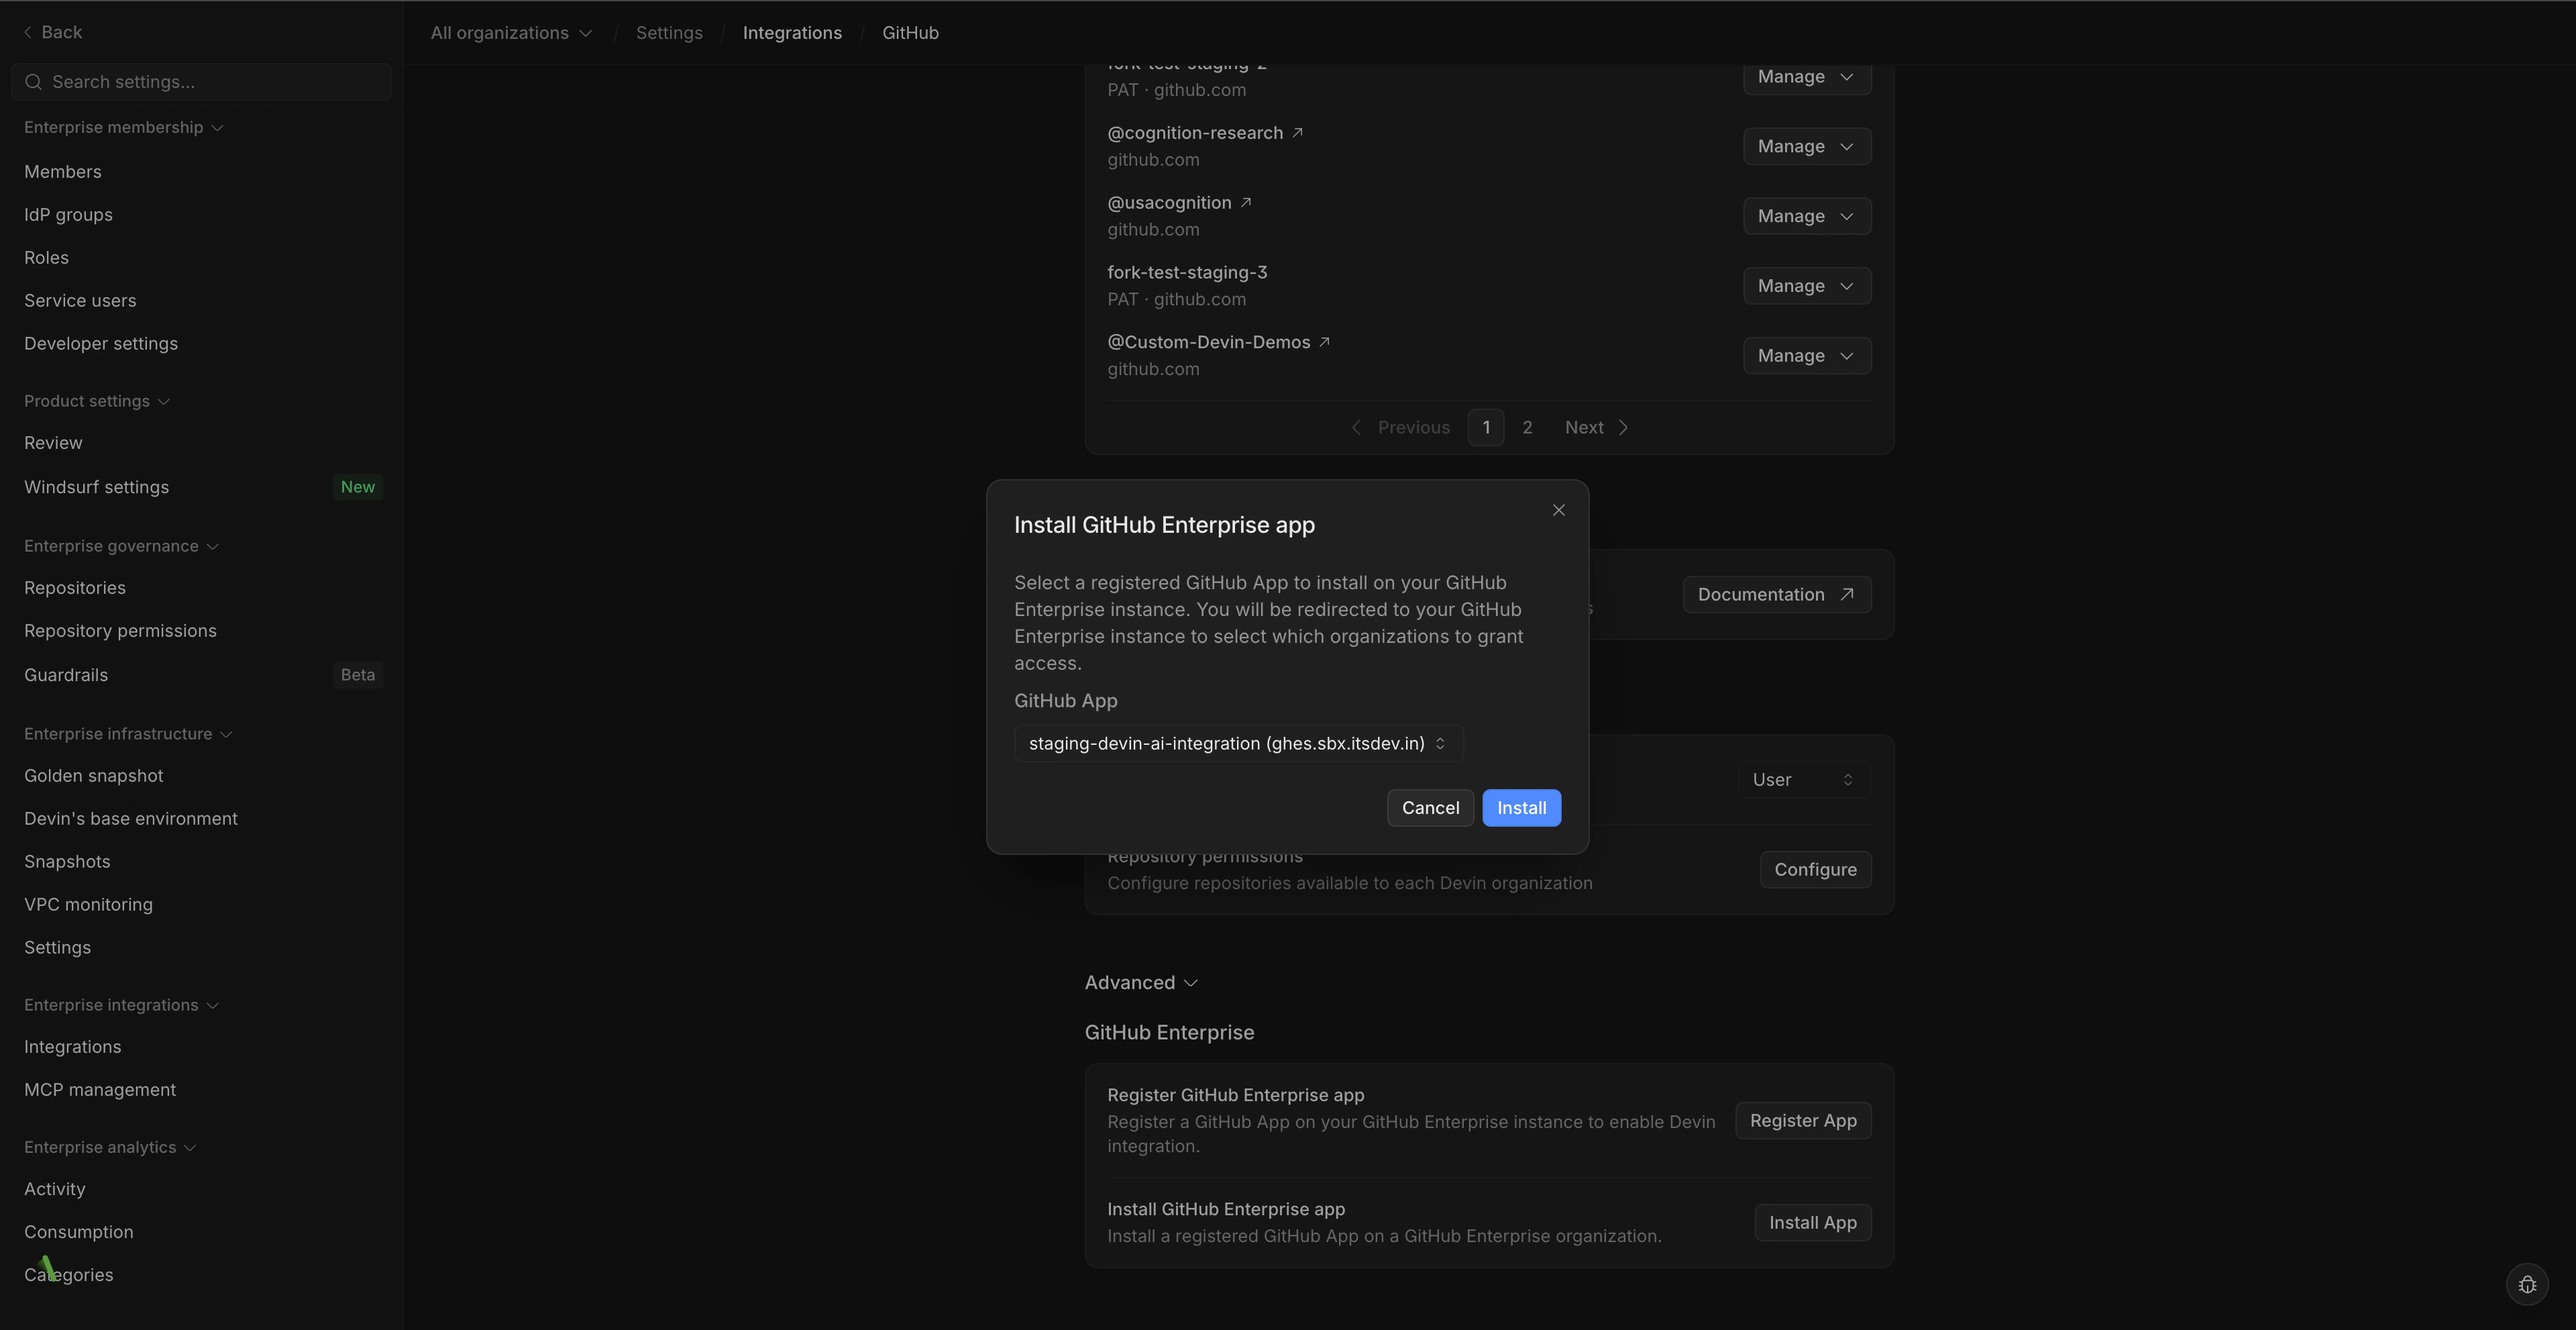Open Manage menu for fork-test-staging-3
This screenshot has width=2576, height=1330.
coord(1806,286)
